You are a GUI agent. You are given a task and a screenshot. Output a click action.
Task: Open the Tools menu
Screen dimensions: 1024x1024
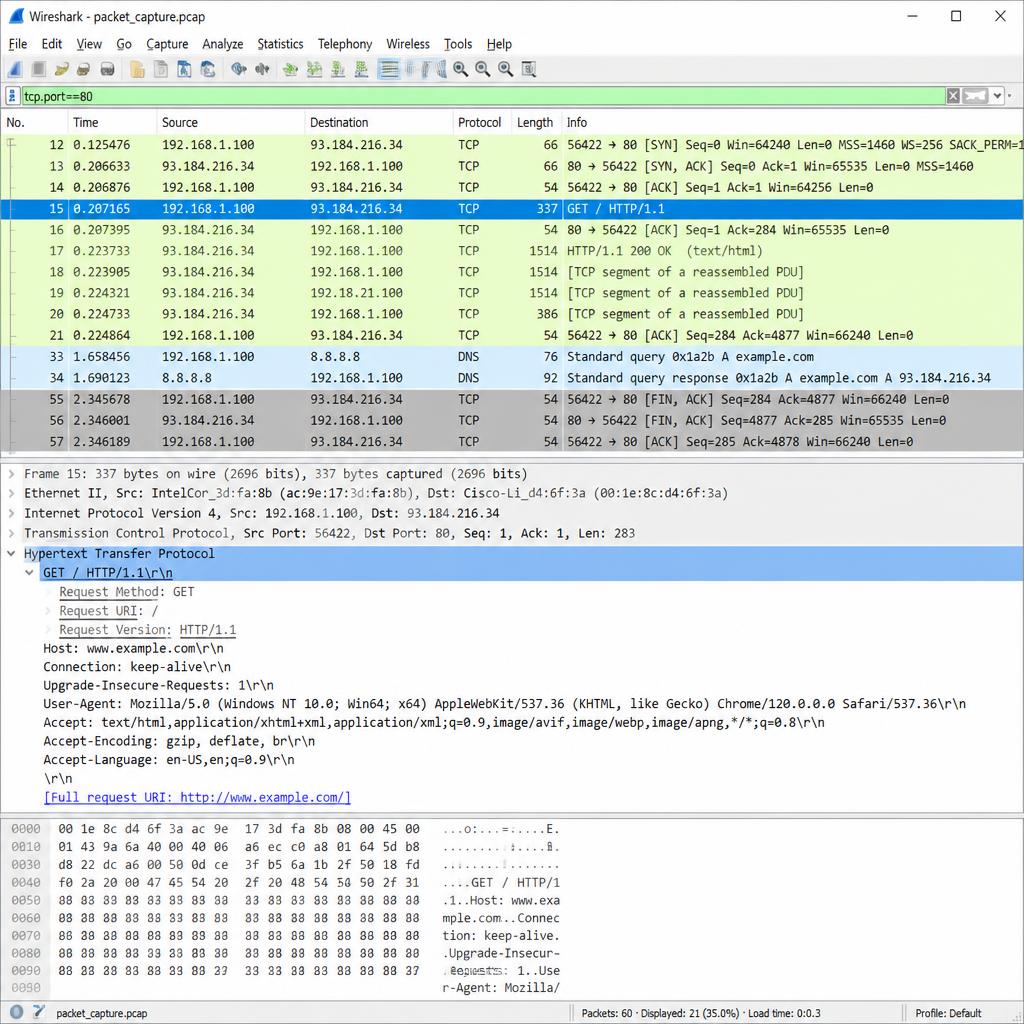click(458, 44)
